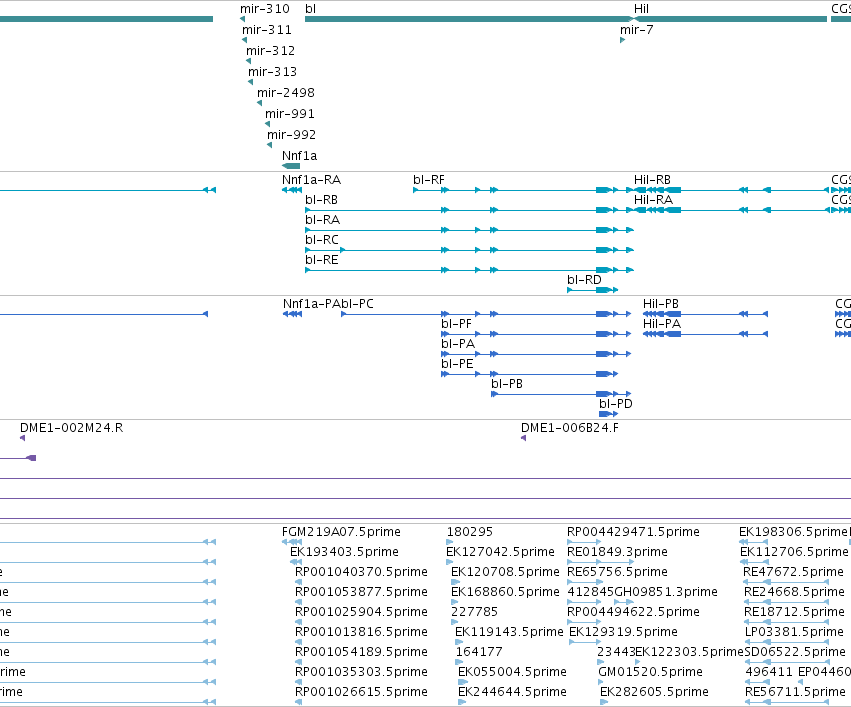Open the FGM219A07.5prime EST label

click(341, 532)
